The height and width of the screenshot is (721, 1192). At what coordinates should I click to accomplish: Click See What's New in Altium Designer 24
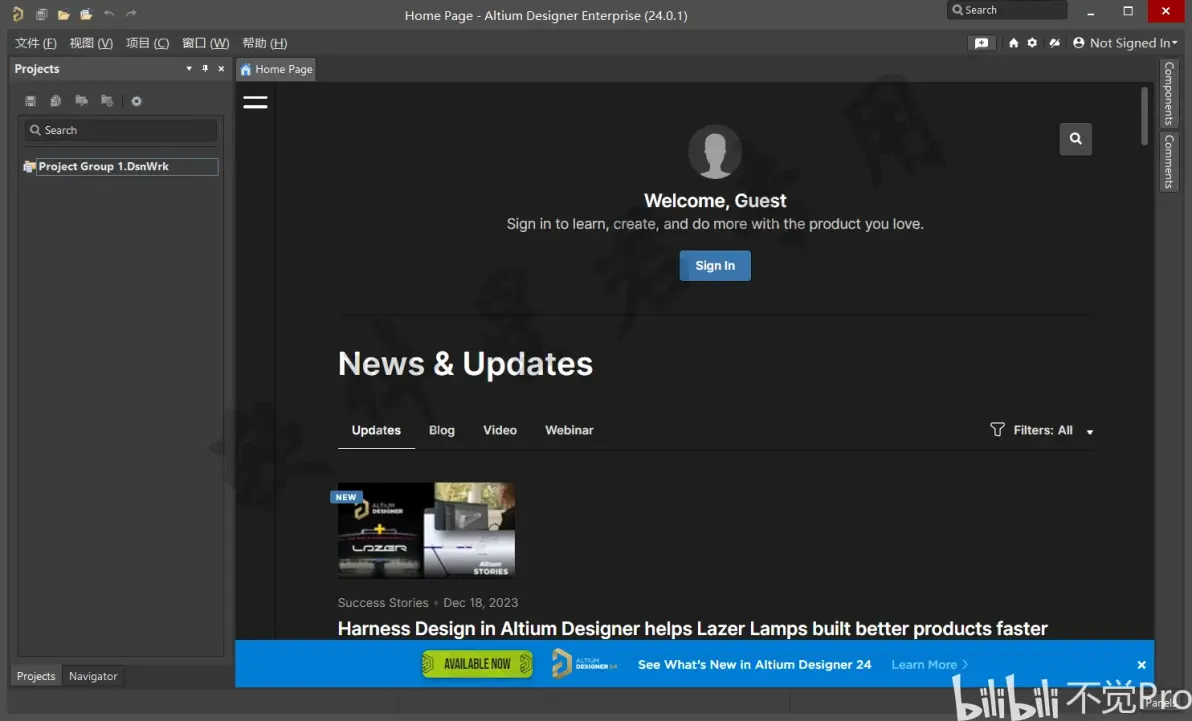tap(754, 665)
